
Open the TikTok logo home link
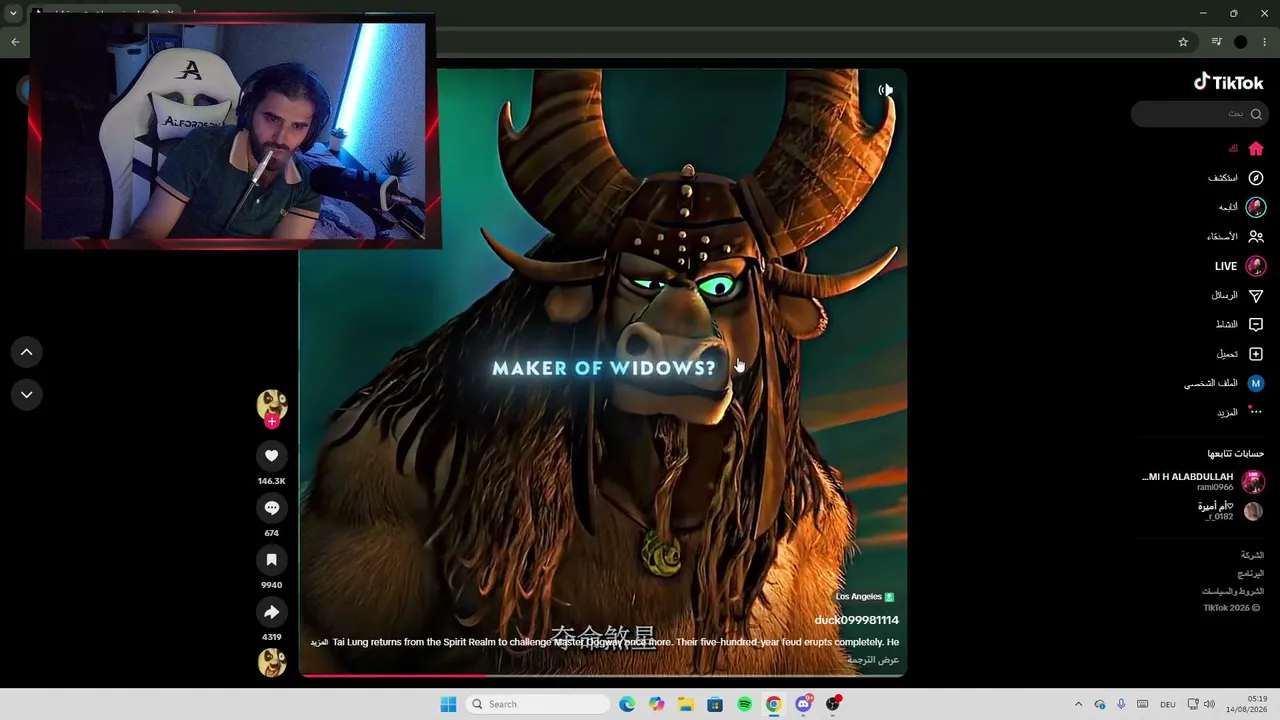point(1228,83)
